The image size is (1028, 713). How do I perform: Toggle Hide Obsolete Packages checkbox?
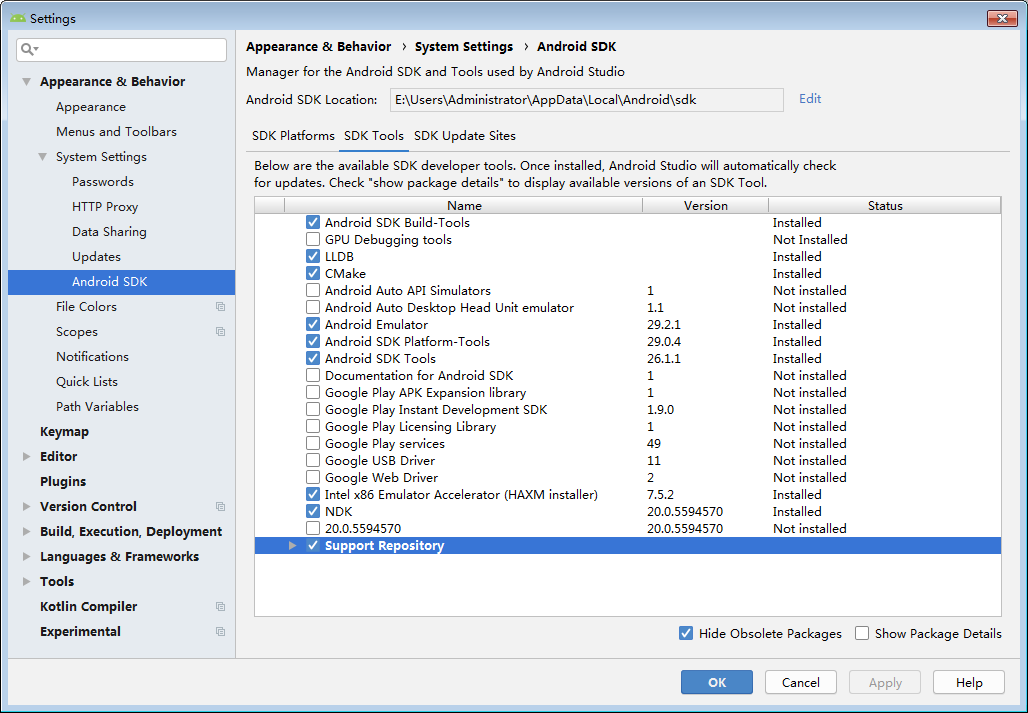point(686,633)
